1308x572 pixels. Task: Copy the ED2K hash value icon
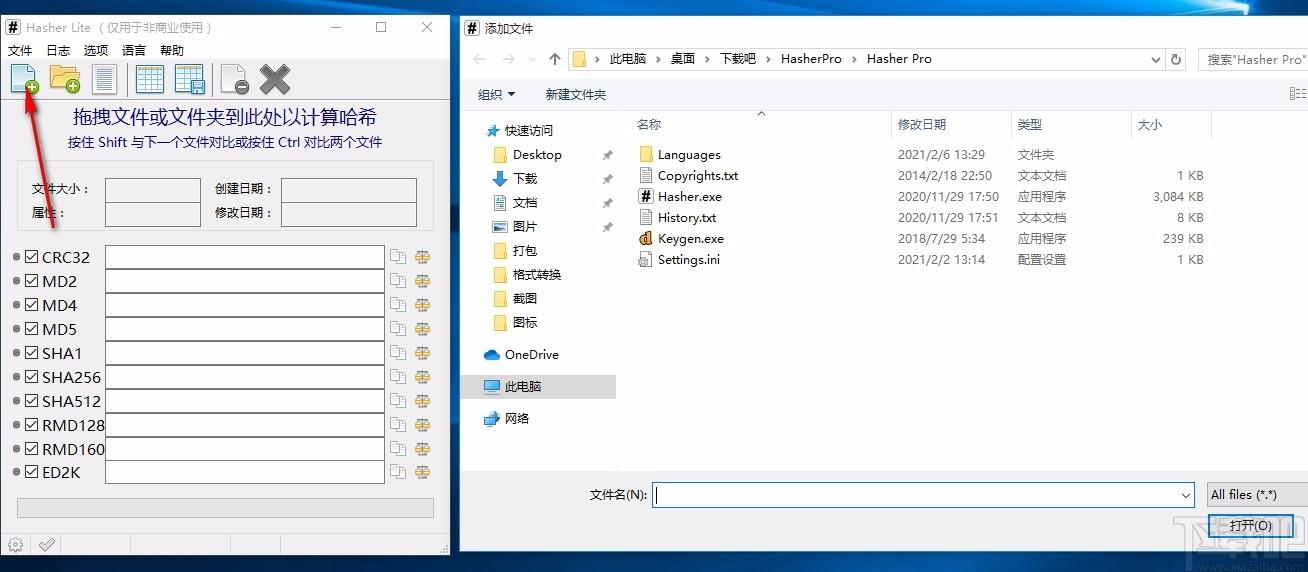(398, 472)
